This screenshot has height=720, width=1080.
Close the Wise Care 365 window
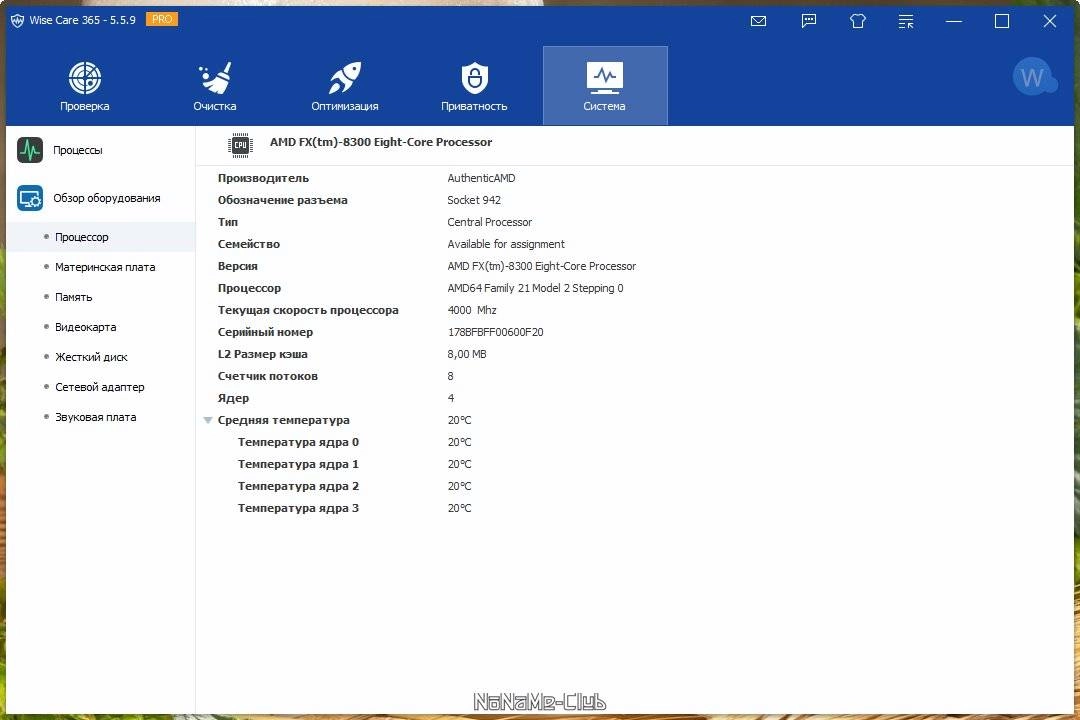point(1050,21)
